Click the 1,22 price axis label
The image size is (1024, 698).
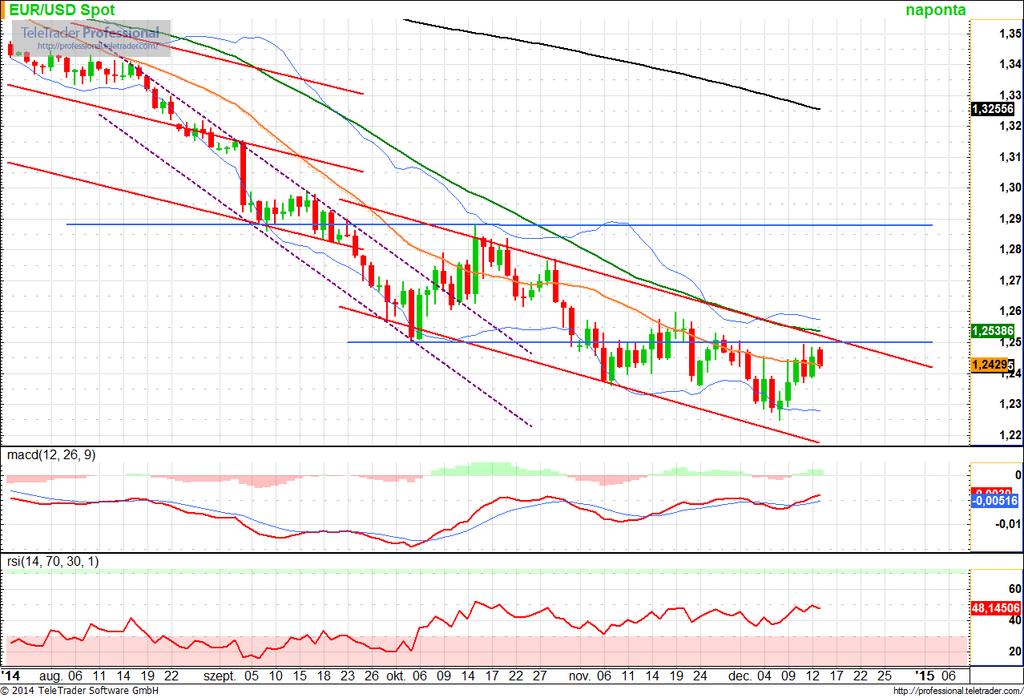1010,436
